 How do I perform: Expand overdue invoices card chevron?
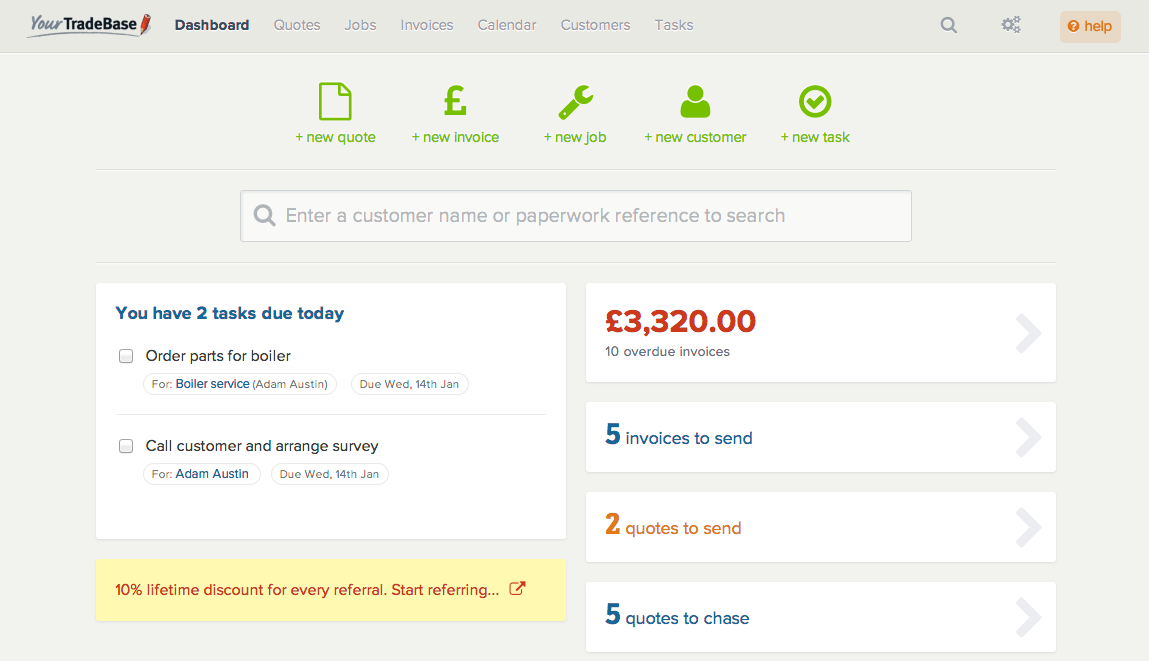tap(1028, 334)
